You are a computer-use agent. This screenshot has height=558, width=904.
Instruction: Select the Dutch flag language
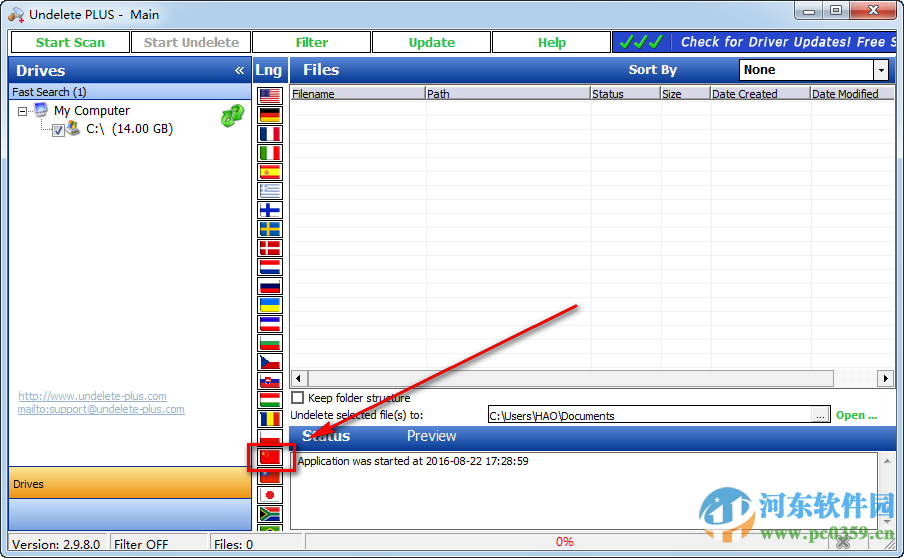coord(270,267)
